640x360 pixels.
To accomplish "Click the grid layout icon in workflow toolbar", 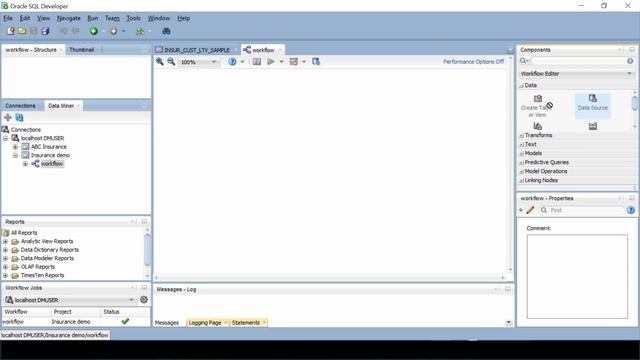I will [257, 62].
